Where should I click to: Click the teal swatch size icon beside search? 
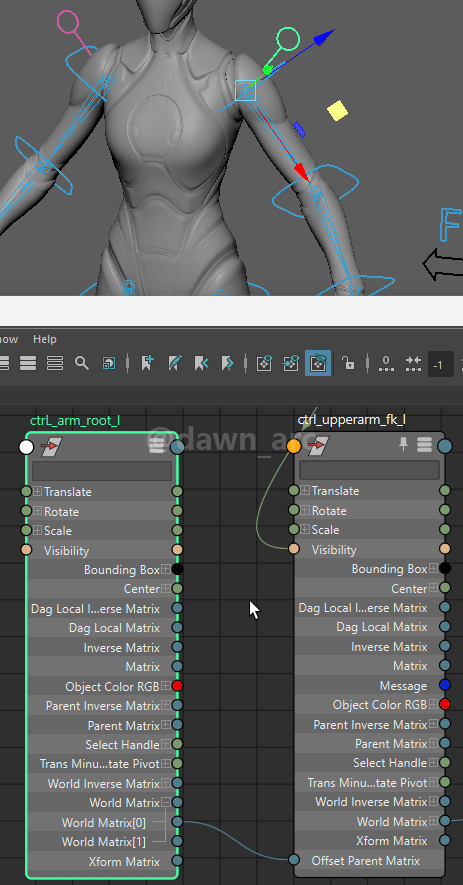click(x=109, y=363)
